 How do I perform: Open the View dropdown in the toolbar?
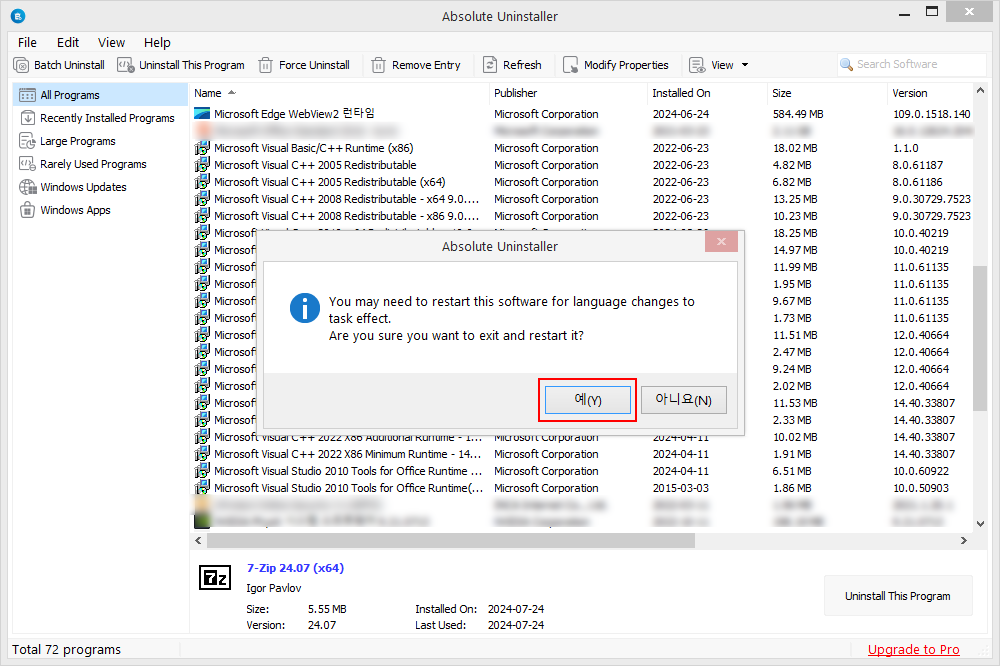[719, 65]
